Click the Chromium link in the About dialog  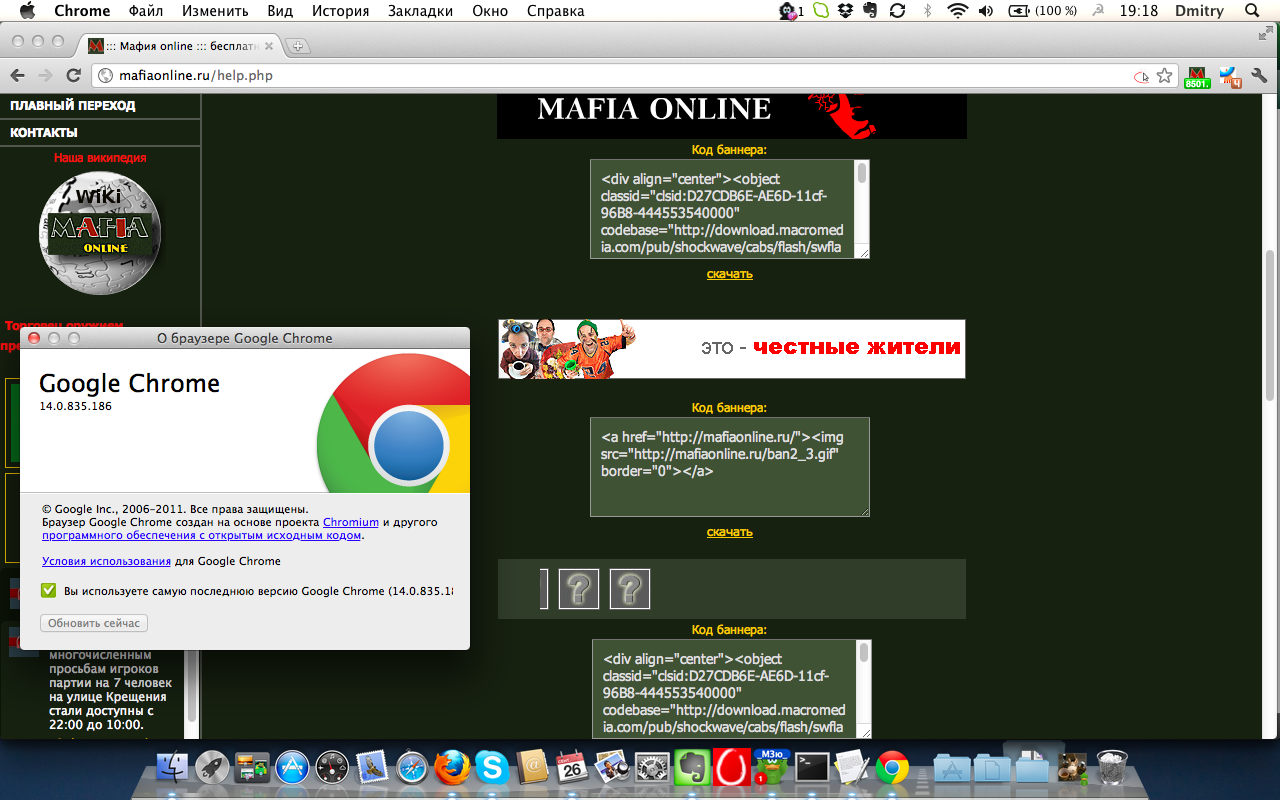350,522
